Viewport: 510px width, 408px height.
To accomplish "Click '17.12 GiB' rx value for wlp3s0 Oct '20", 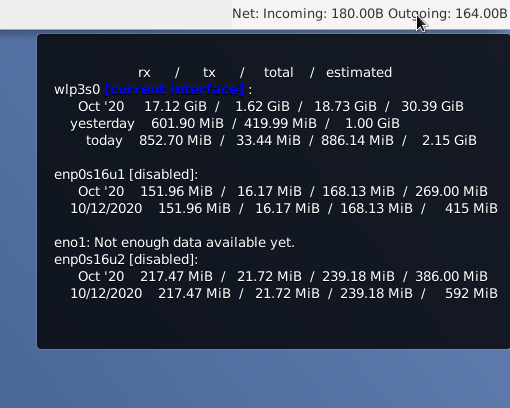I will pos(175,107).
